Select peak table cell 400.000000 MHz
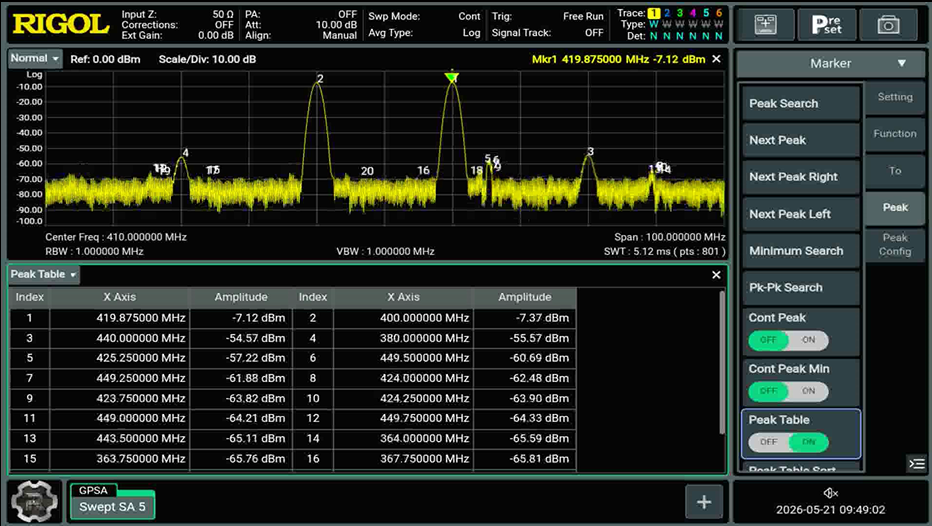This screenshot has height=526, width=932. tap(403, 318)
